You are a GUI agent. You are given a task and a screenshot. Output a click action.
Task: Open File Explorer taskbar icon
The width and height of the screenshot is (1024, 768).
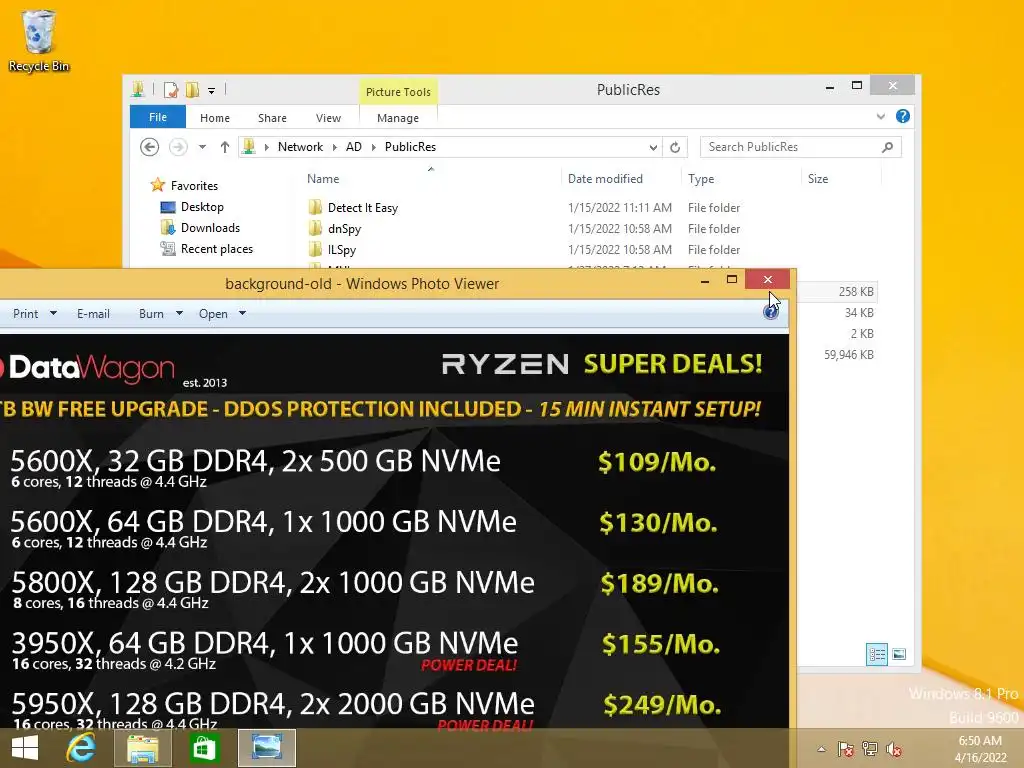[x=142, y=748]
